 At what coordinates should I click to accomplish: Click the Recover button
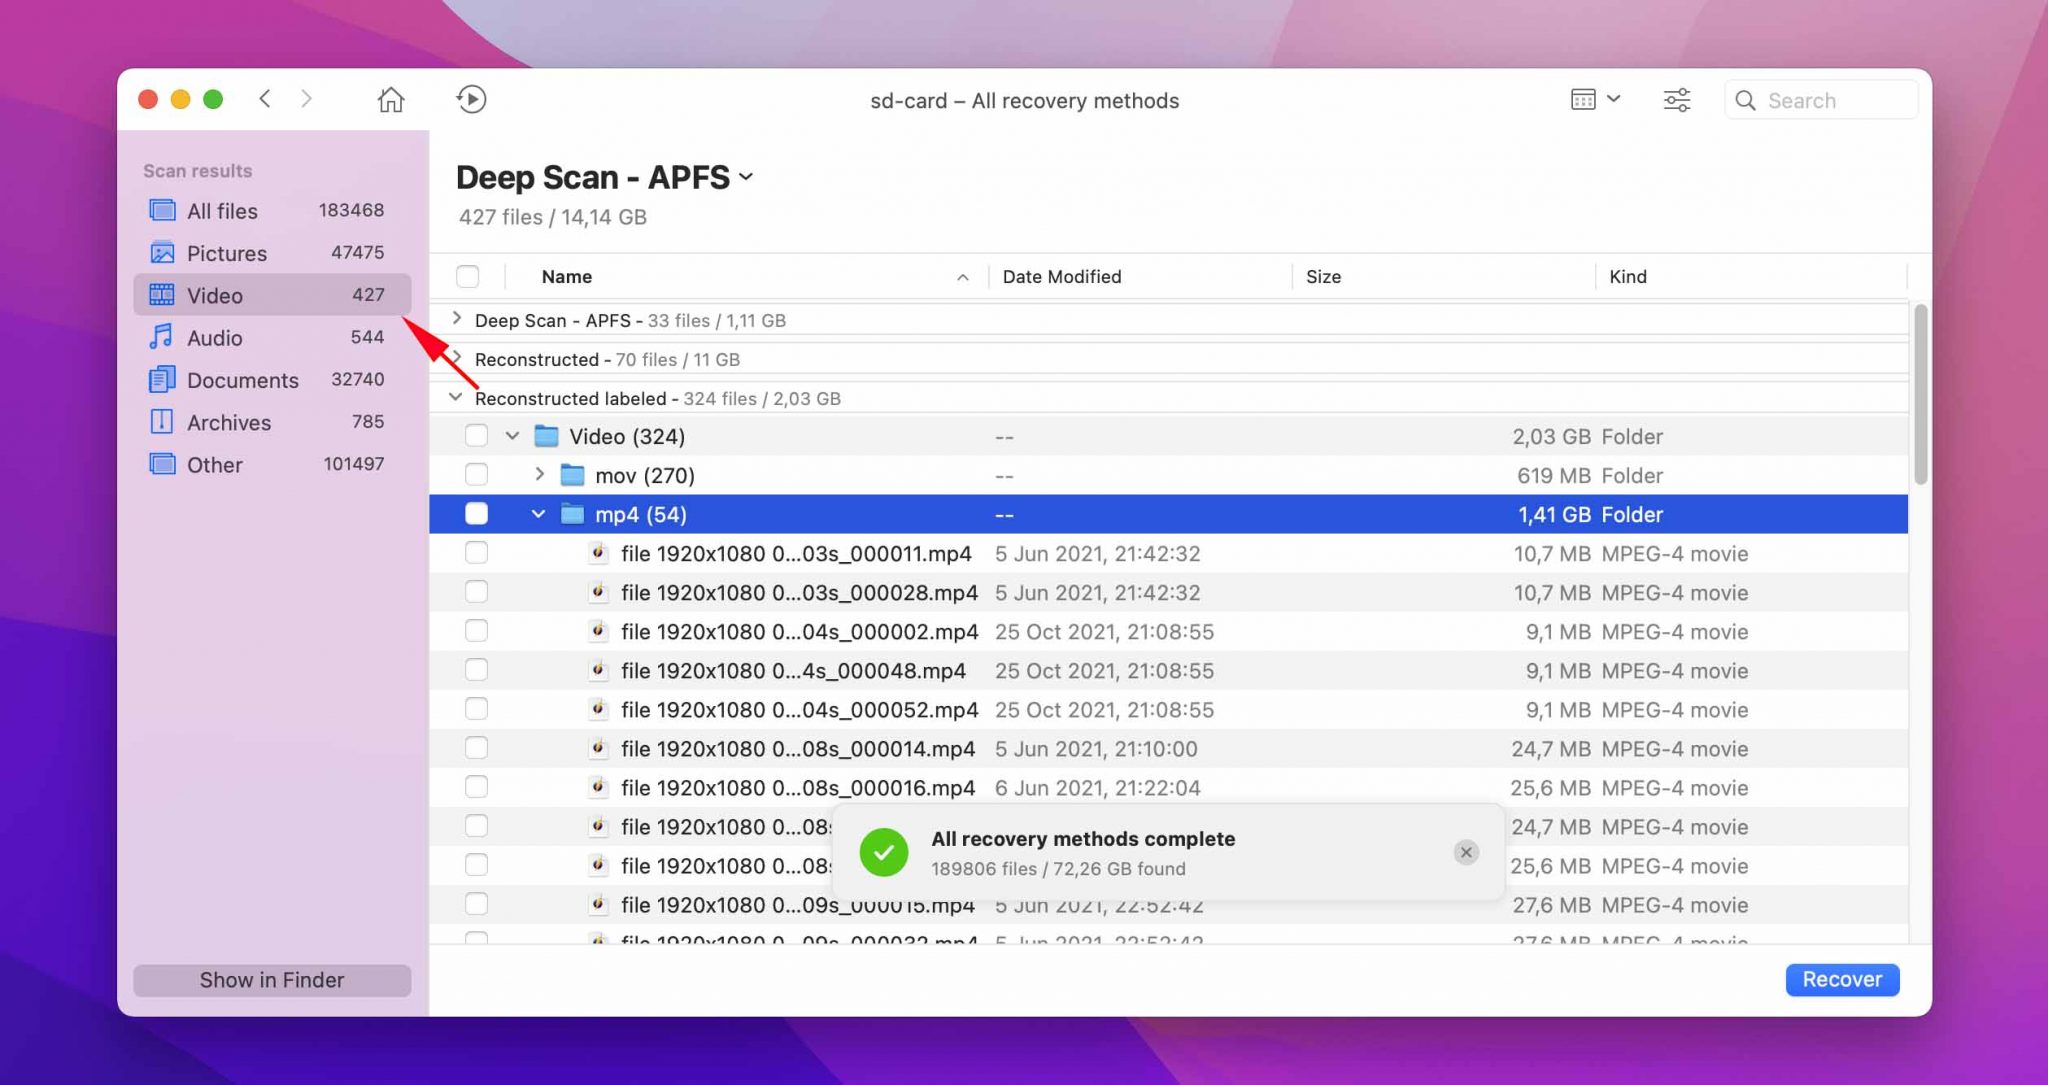pyautogui.click(x=1842, y=979)
